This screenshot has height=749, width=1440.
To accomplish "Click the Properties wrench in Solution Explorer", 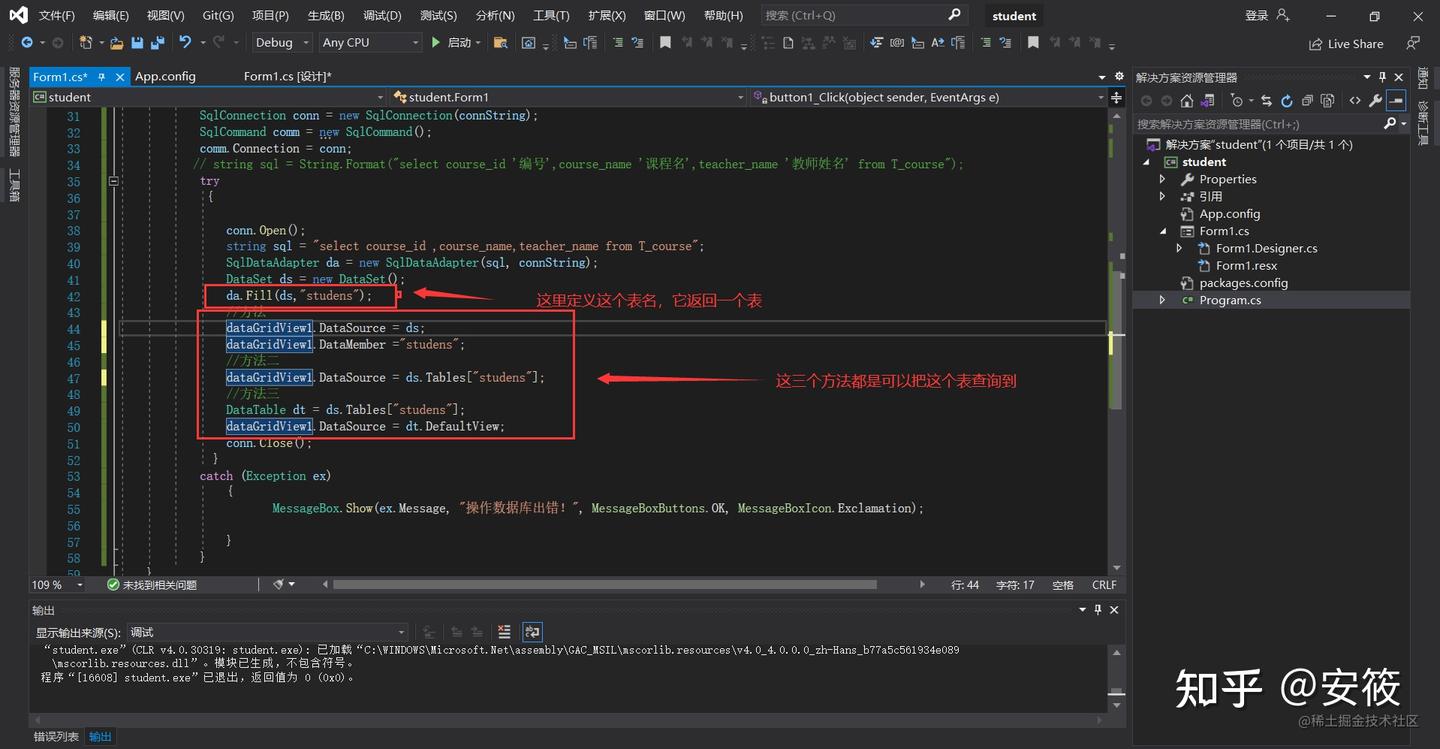I will [1375, 101].
